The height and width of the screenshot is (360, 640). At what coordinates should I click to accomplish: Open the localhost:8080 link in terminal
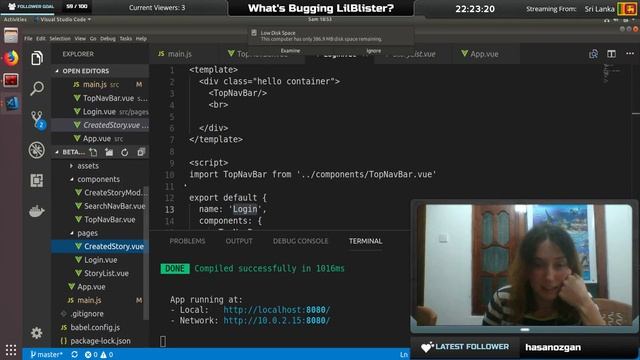pos(277,310)
